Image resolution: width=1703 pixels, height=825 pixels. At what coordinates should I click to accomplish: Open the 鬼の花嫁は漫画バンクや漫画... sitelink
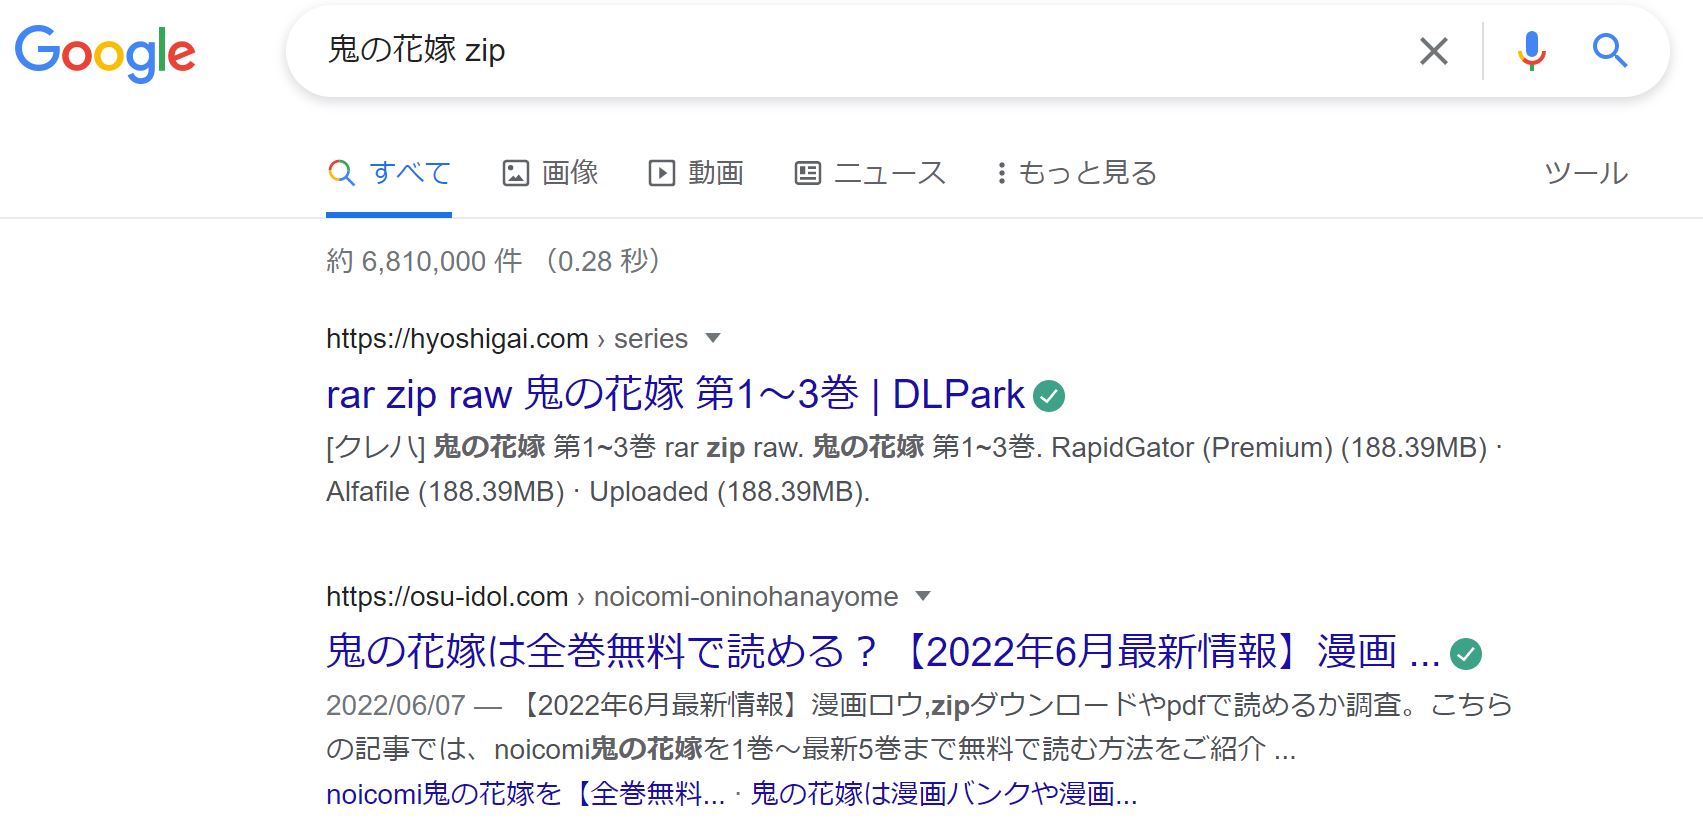pos(944,794)
